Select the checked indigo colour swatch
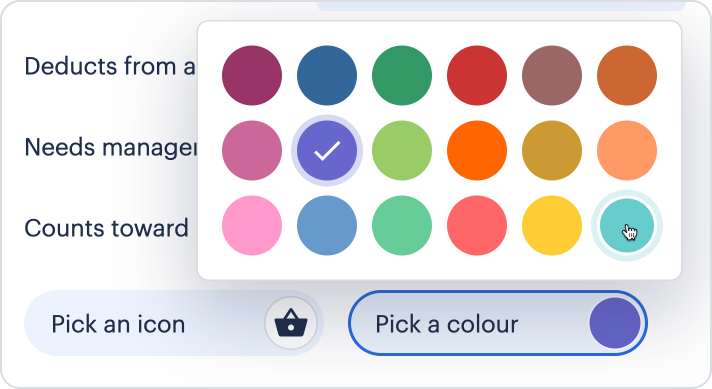 pyautogui.click(x=327, y=150)
